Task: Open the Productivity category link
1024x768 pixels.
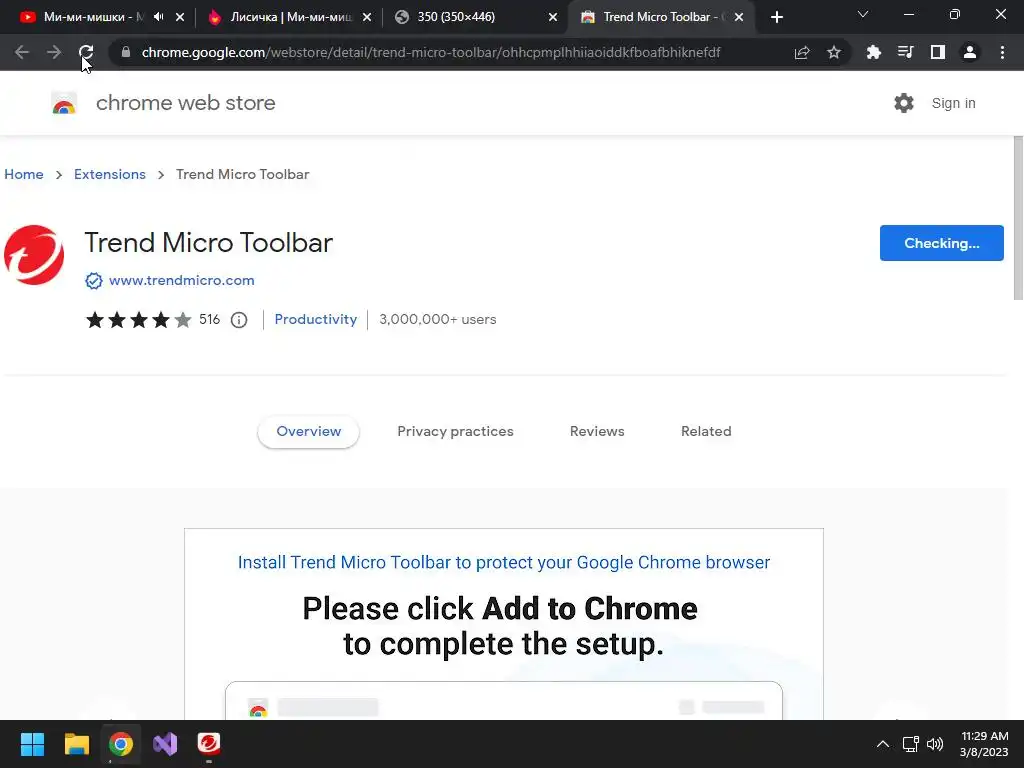Action: click(315, 319)
